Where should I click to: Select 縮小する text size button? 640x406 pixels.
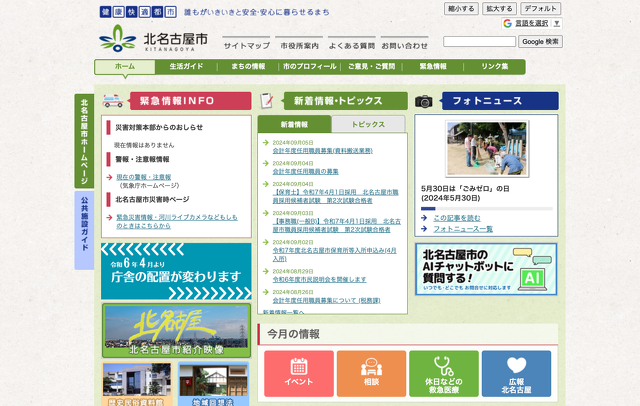(x=461, y=8)
